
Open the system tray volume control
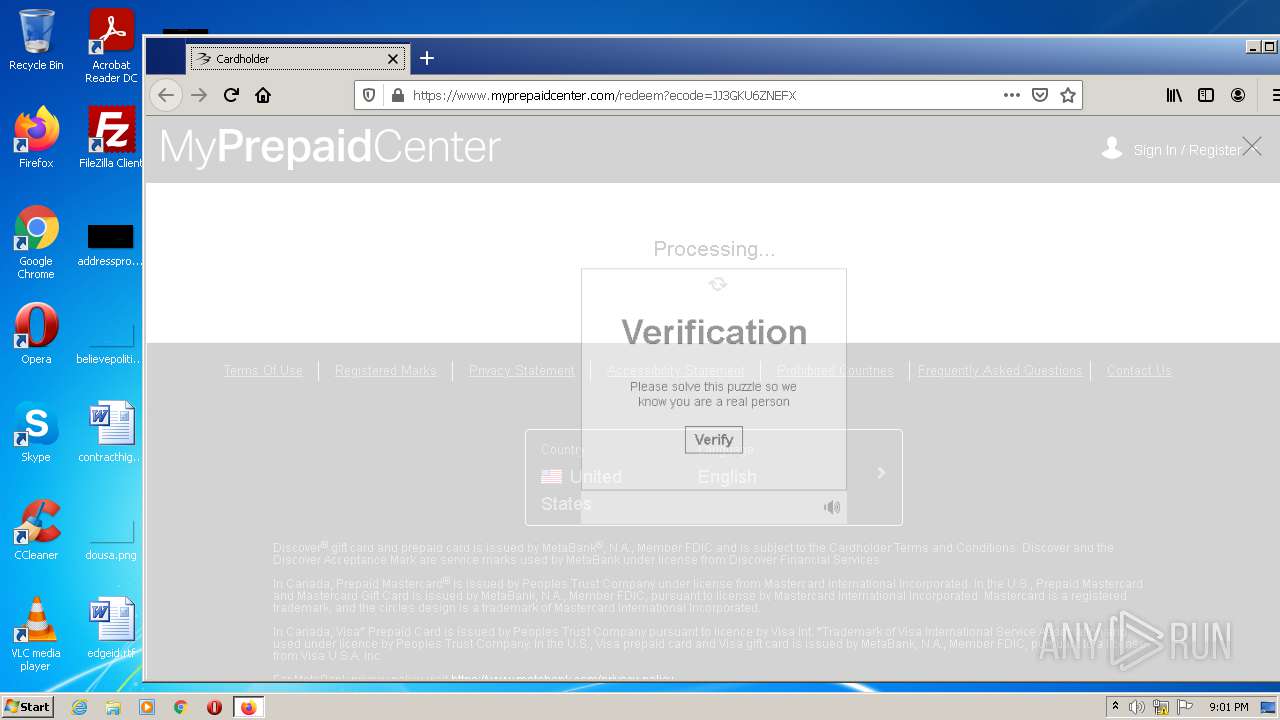(x=1137, y=707)
